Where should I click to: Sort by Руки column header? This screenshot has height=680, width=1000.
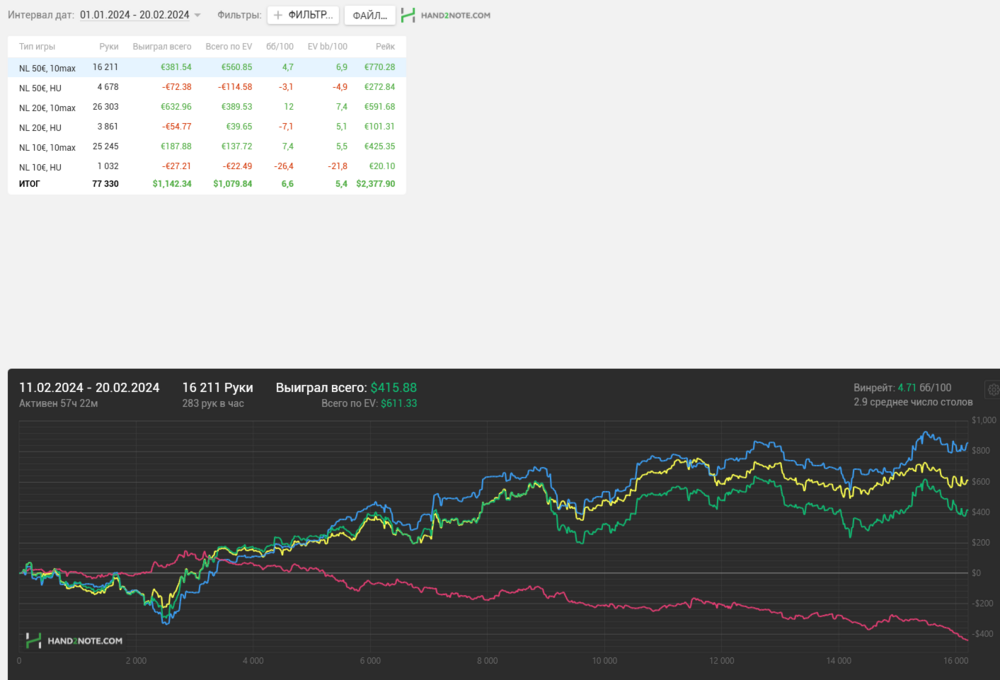click(108, 47)
